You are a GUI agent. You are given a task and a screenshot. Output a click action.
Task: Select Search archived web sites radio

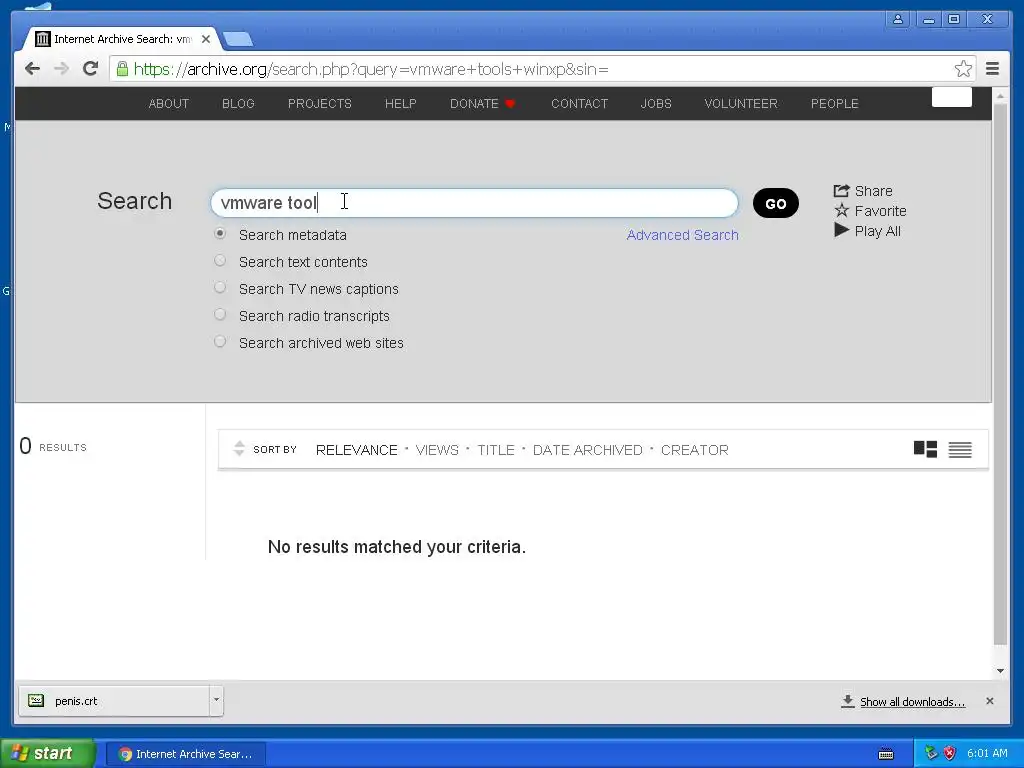click(x=220, y=342)
